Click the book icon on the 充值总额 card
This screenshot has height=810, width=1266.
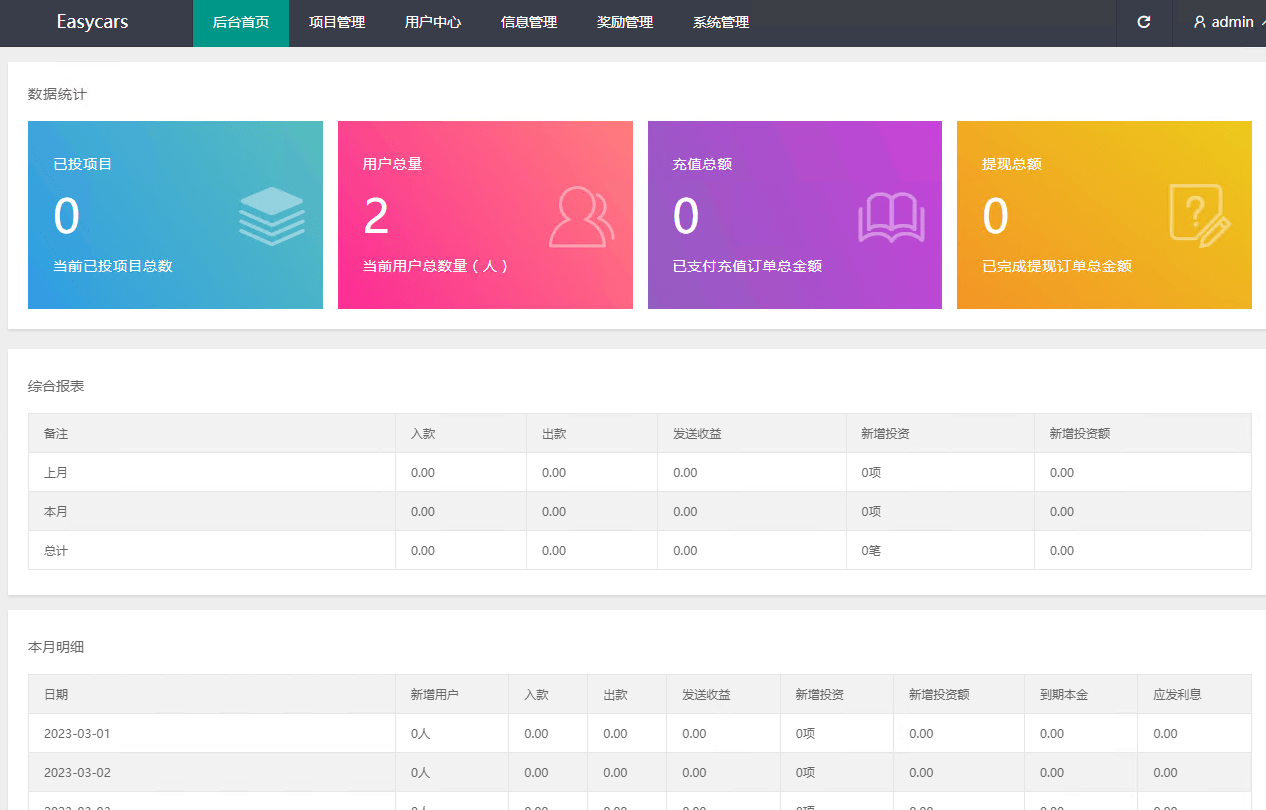tap(891, 217)
